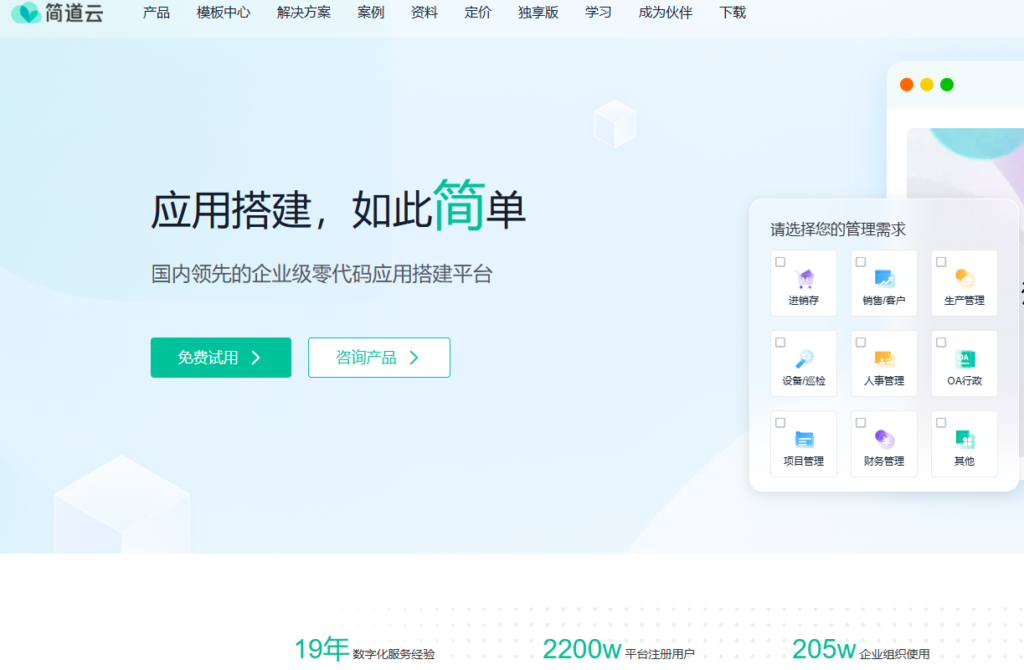Check the 进销存 checkbox
The height and width of the screenshot is (670, 1024).
(780, 262)
